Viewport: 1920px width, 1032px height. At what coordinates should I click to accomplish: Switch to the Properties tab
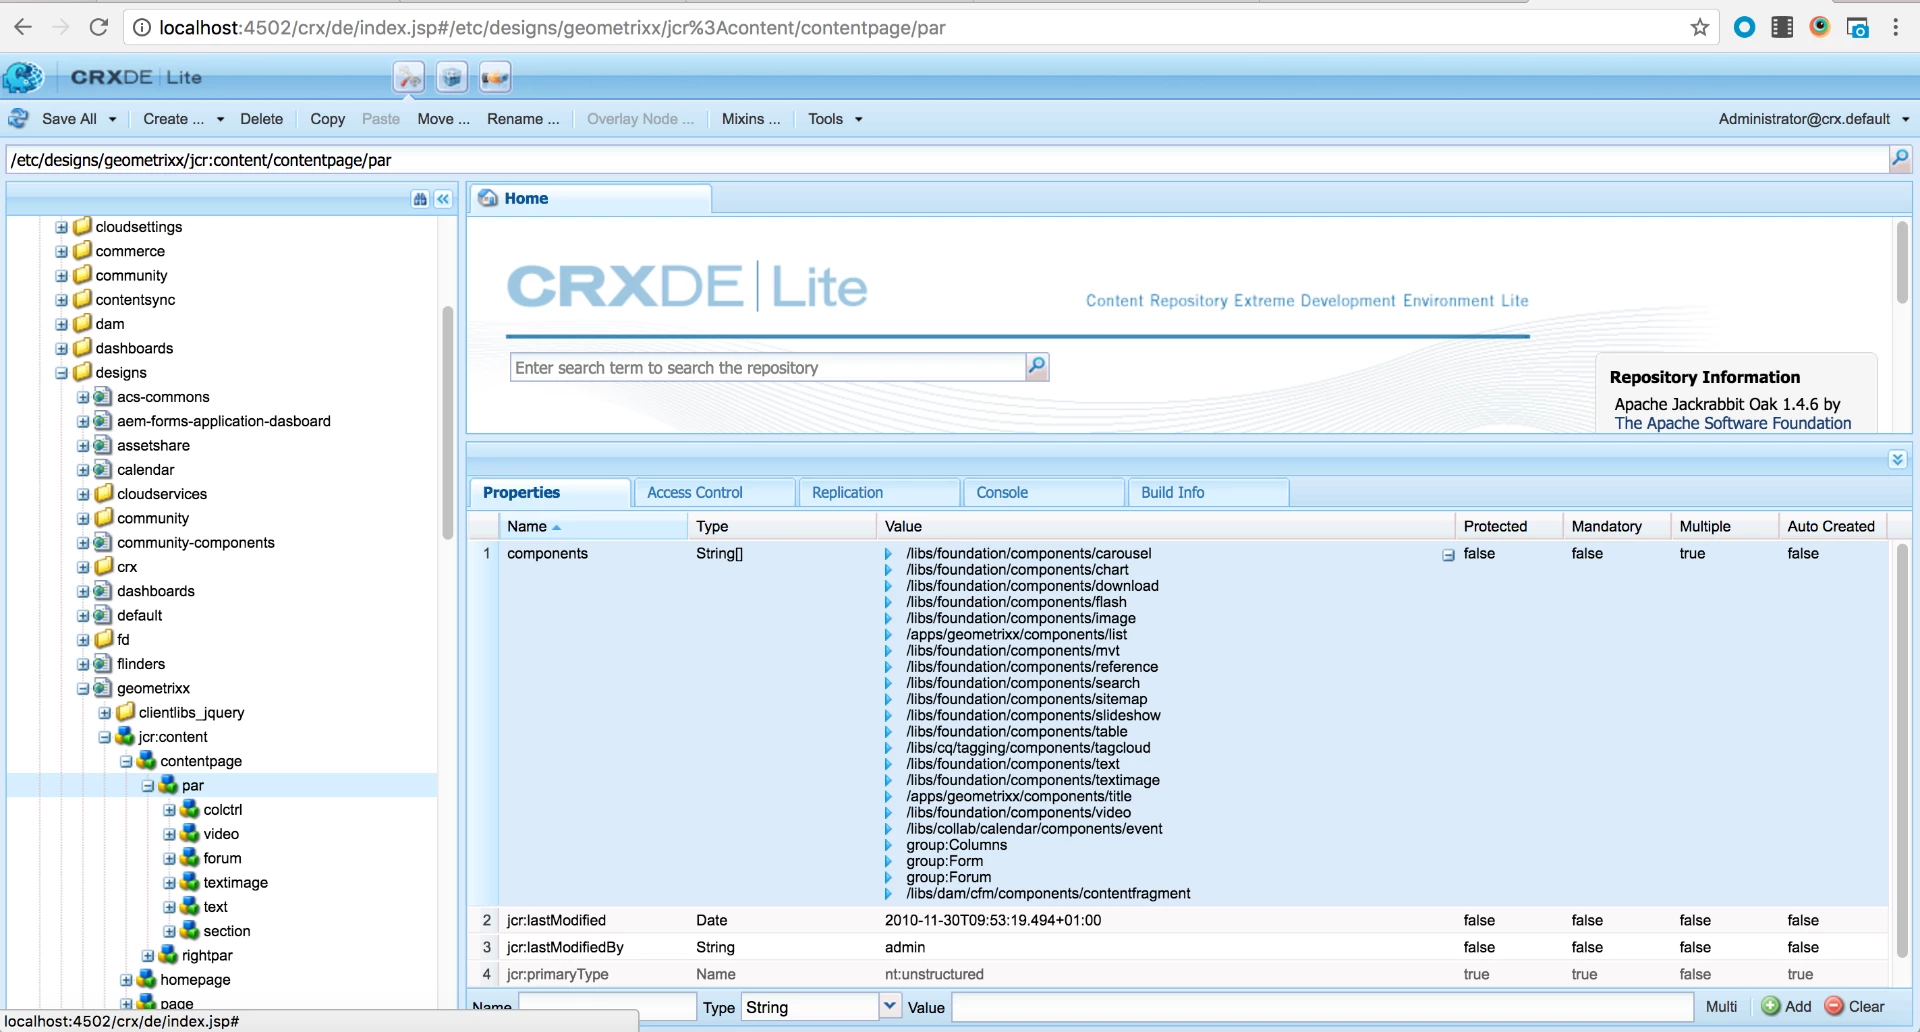point(550,492)
